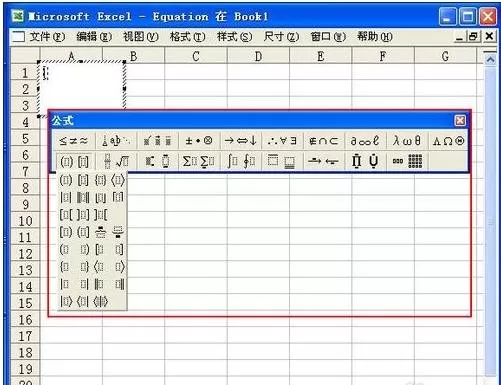The height and width of the screenshot is (385, 501).
Task: Open the set theory symbols palette (∉∩⊂)
Action: pos(324,141)
